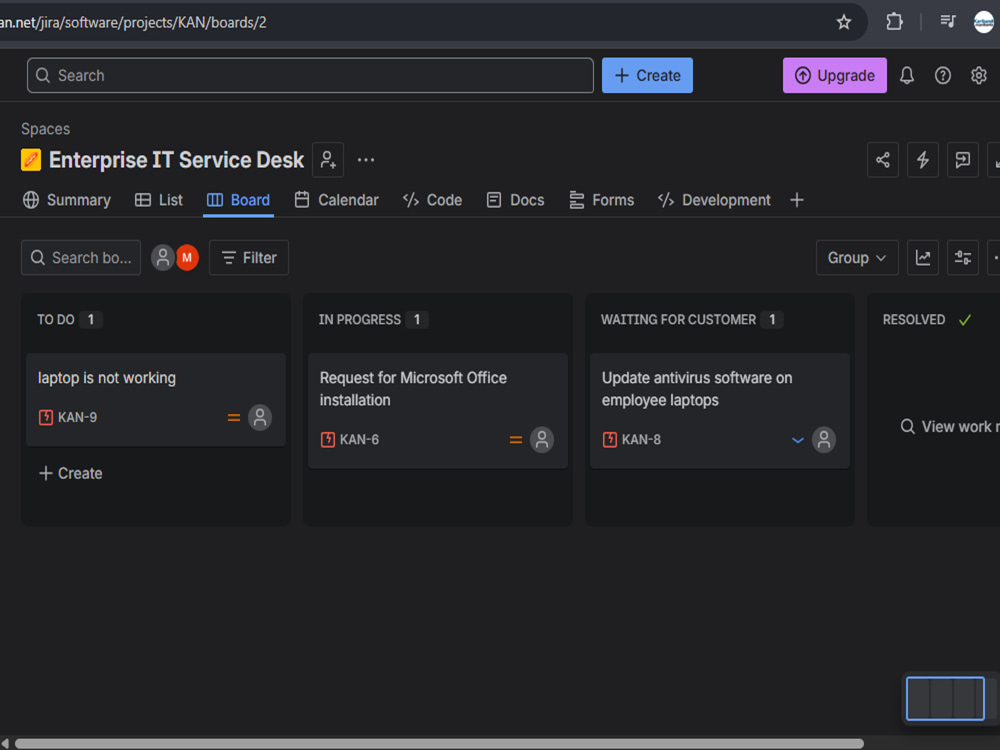Image resolution: width=1000 pixels, height=750 pixels.
Task: Expand the Group dropdown
Action: point(857,258)
